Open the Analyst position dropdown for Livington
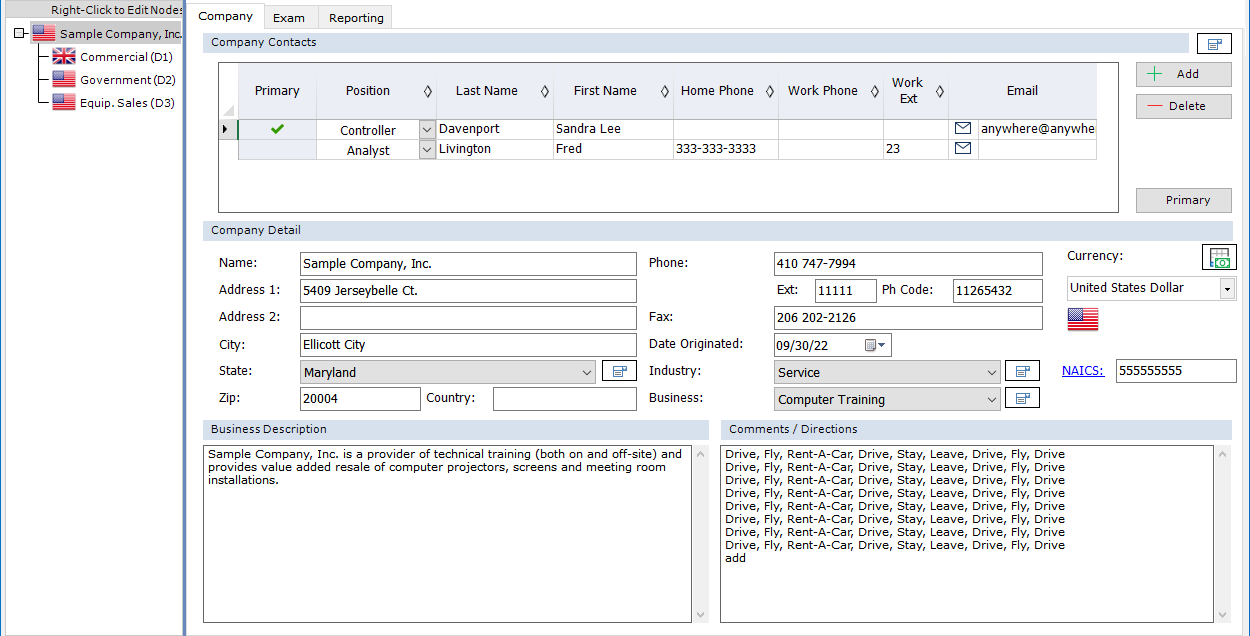Viewport: 1250px width, 636px height. pyautogui.click(x=426, y=148)
